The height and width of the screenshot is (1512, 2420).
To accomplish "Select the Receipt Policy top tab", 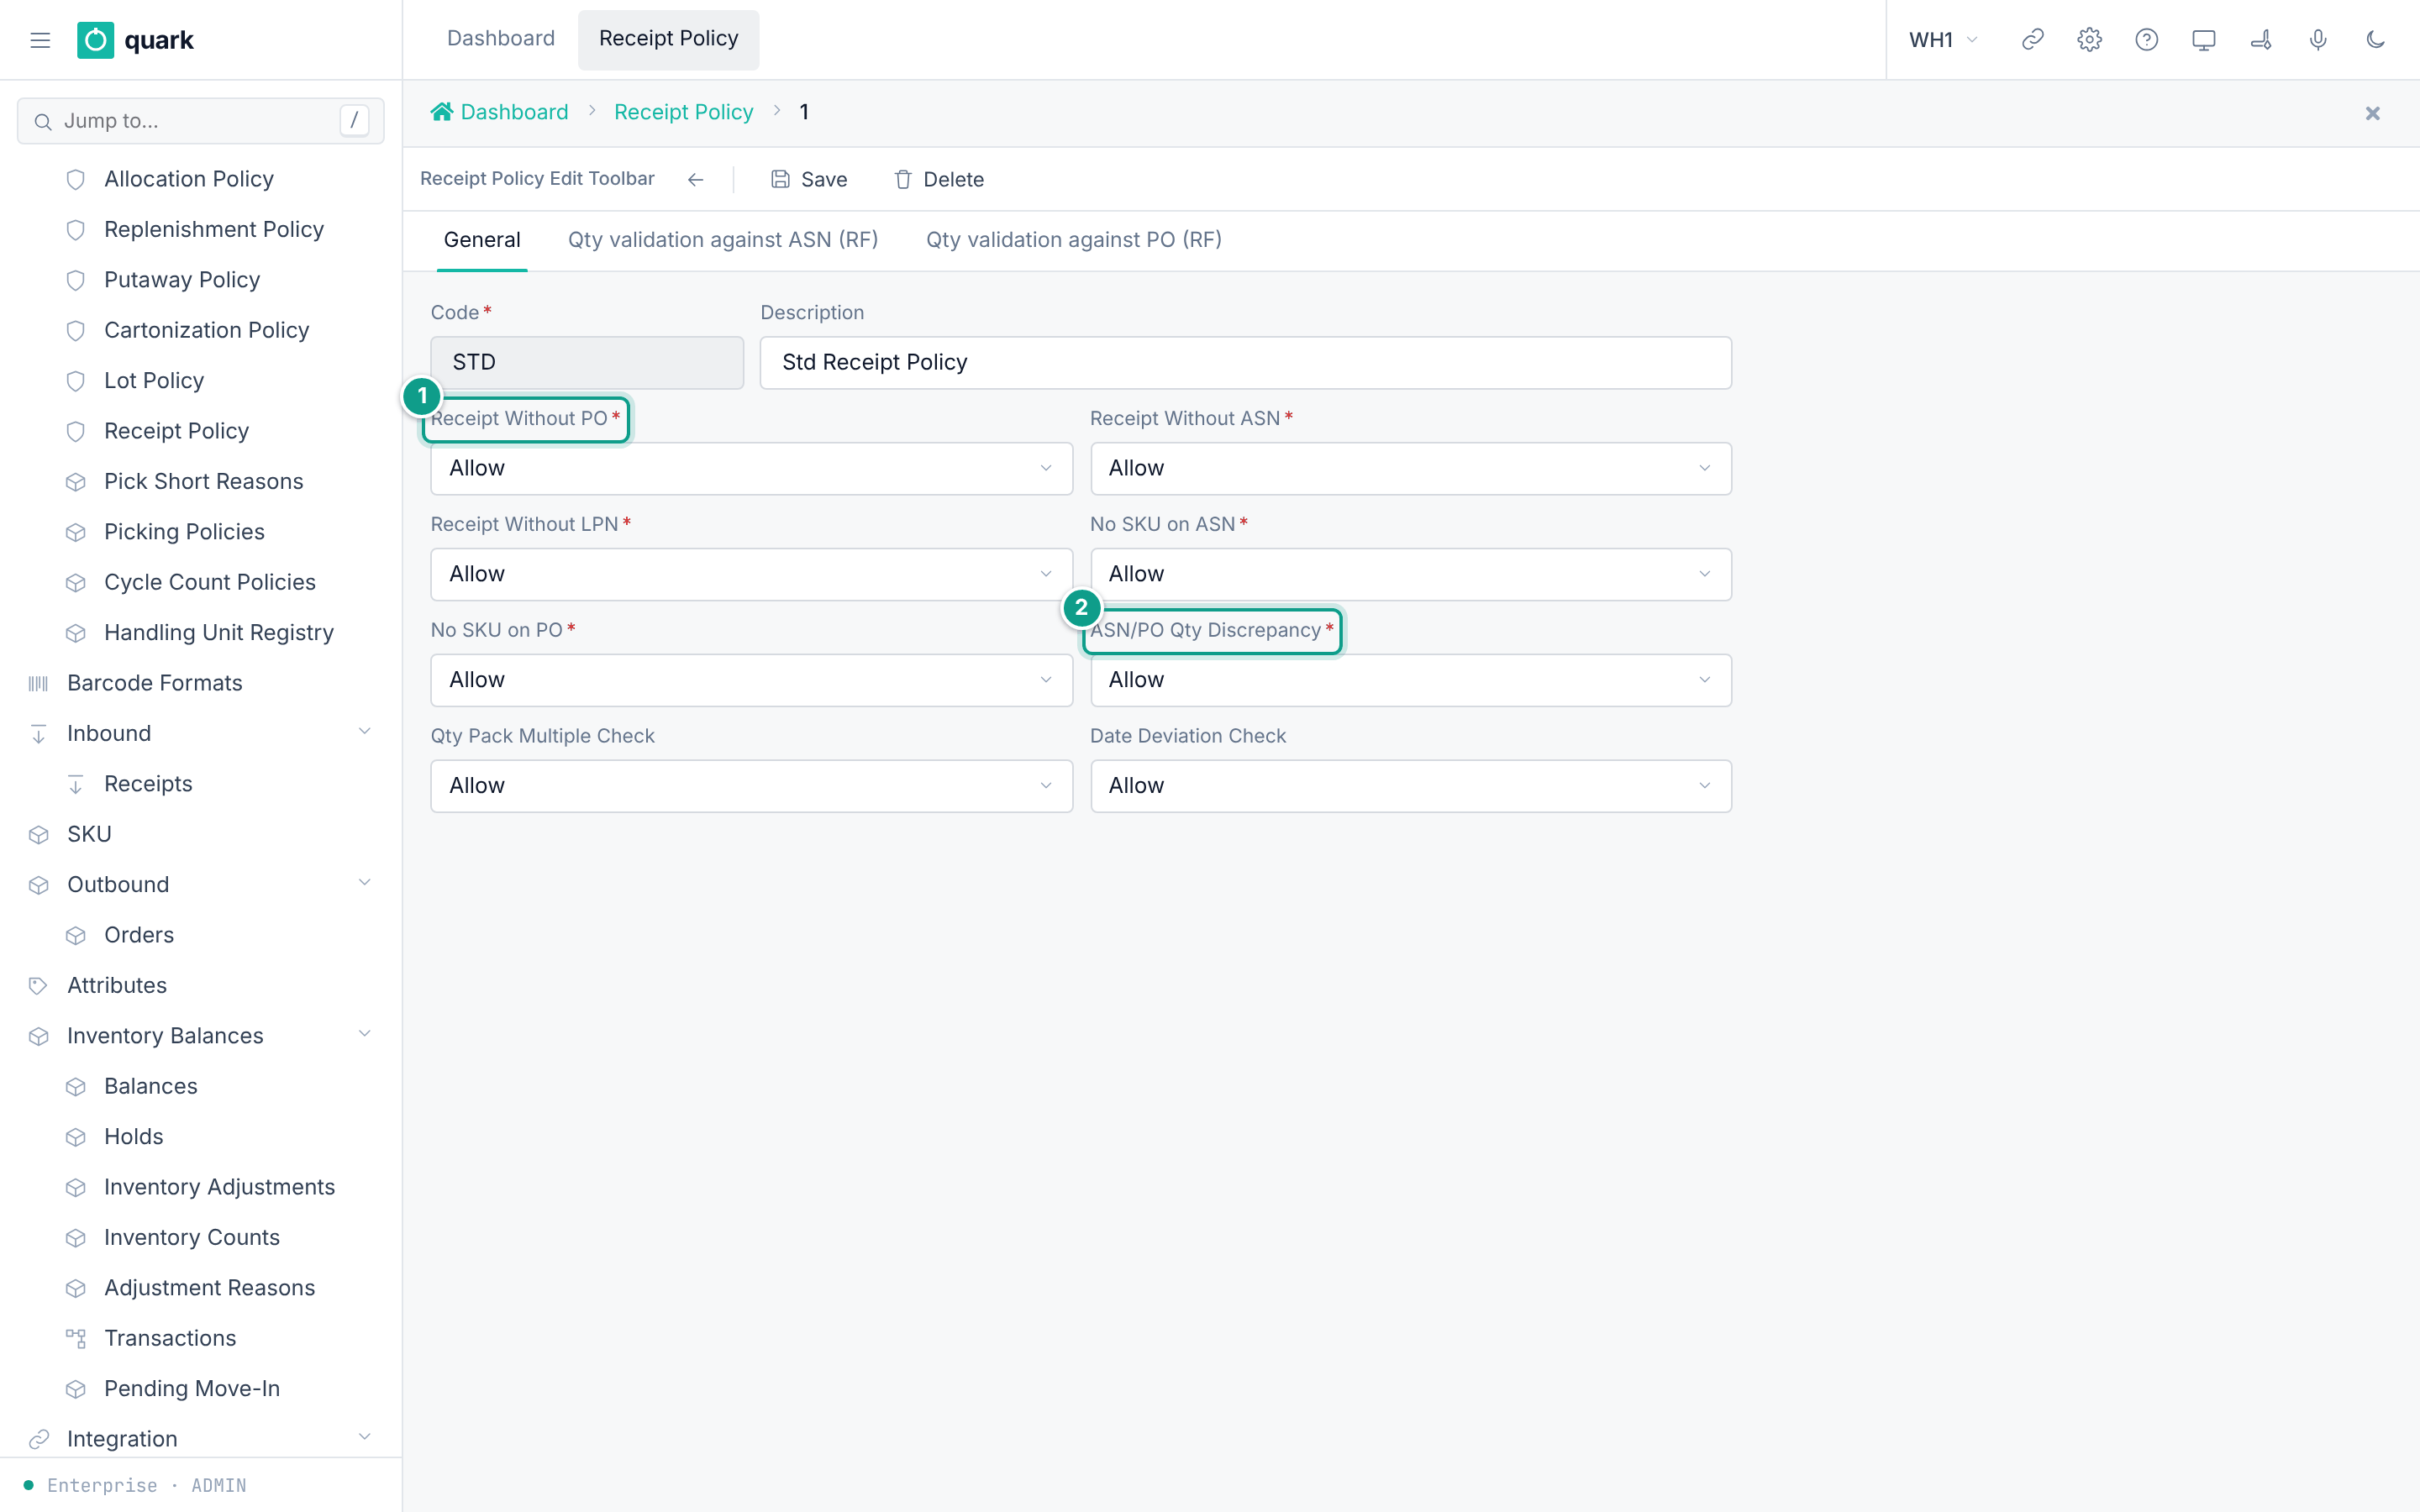I will coord(668,39).
